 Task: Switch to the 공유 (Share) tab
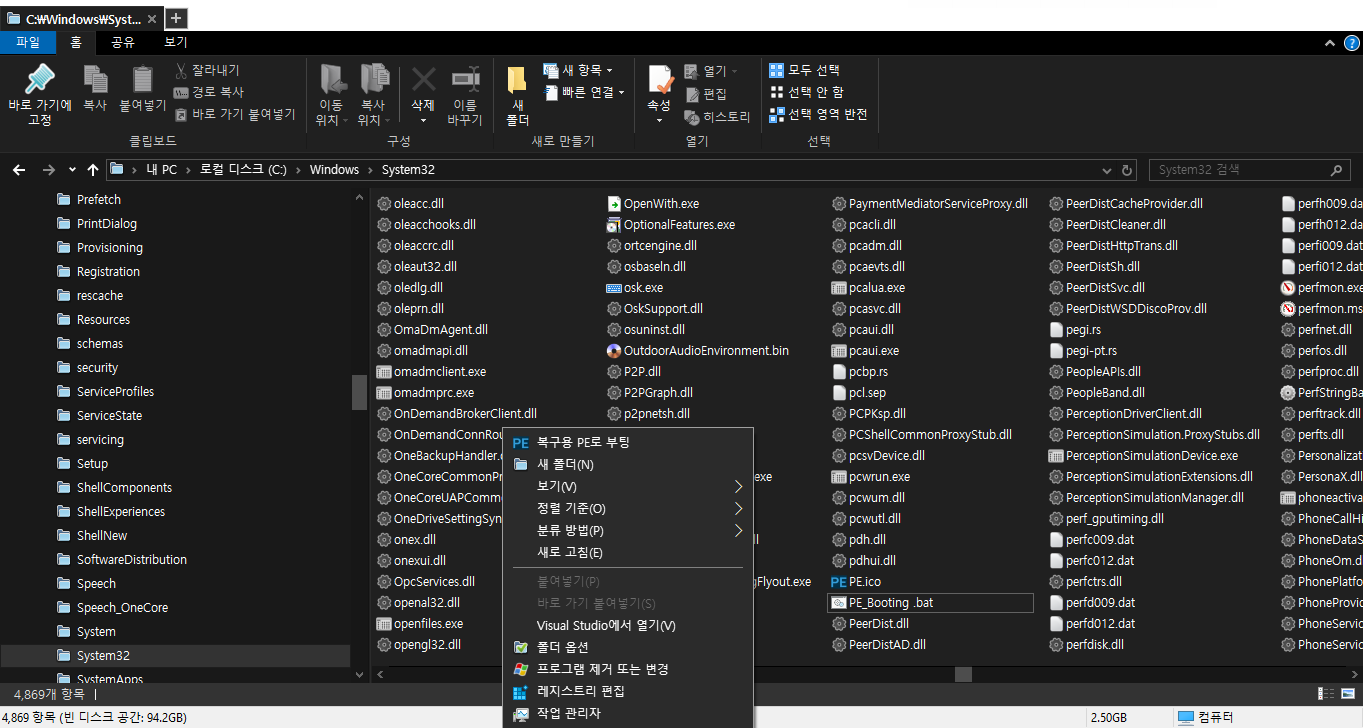pos(123,42)
